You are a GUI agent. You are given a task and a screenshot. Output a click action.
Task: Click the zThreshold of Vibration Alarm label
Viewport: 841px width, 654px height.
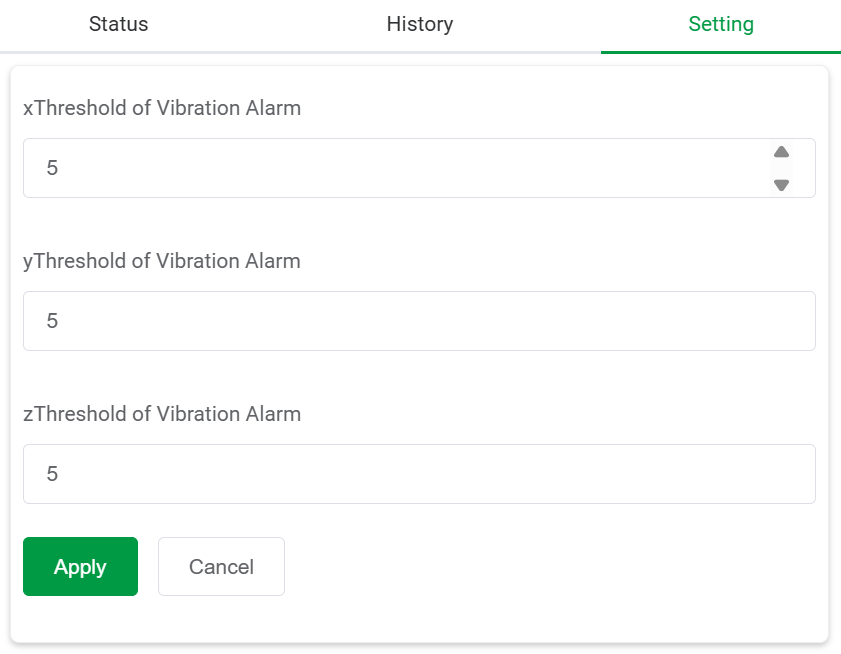(x=162, y=414)
